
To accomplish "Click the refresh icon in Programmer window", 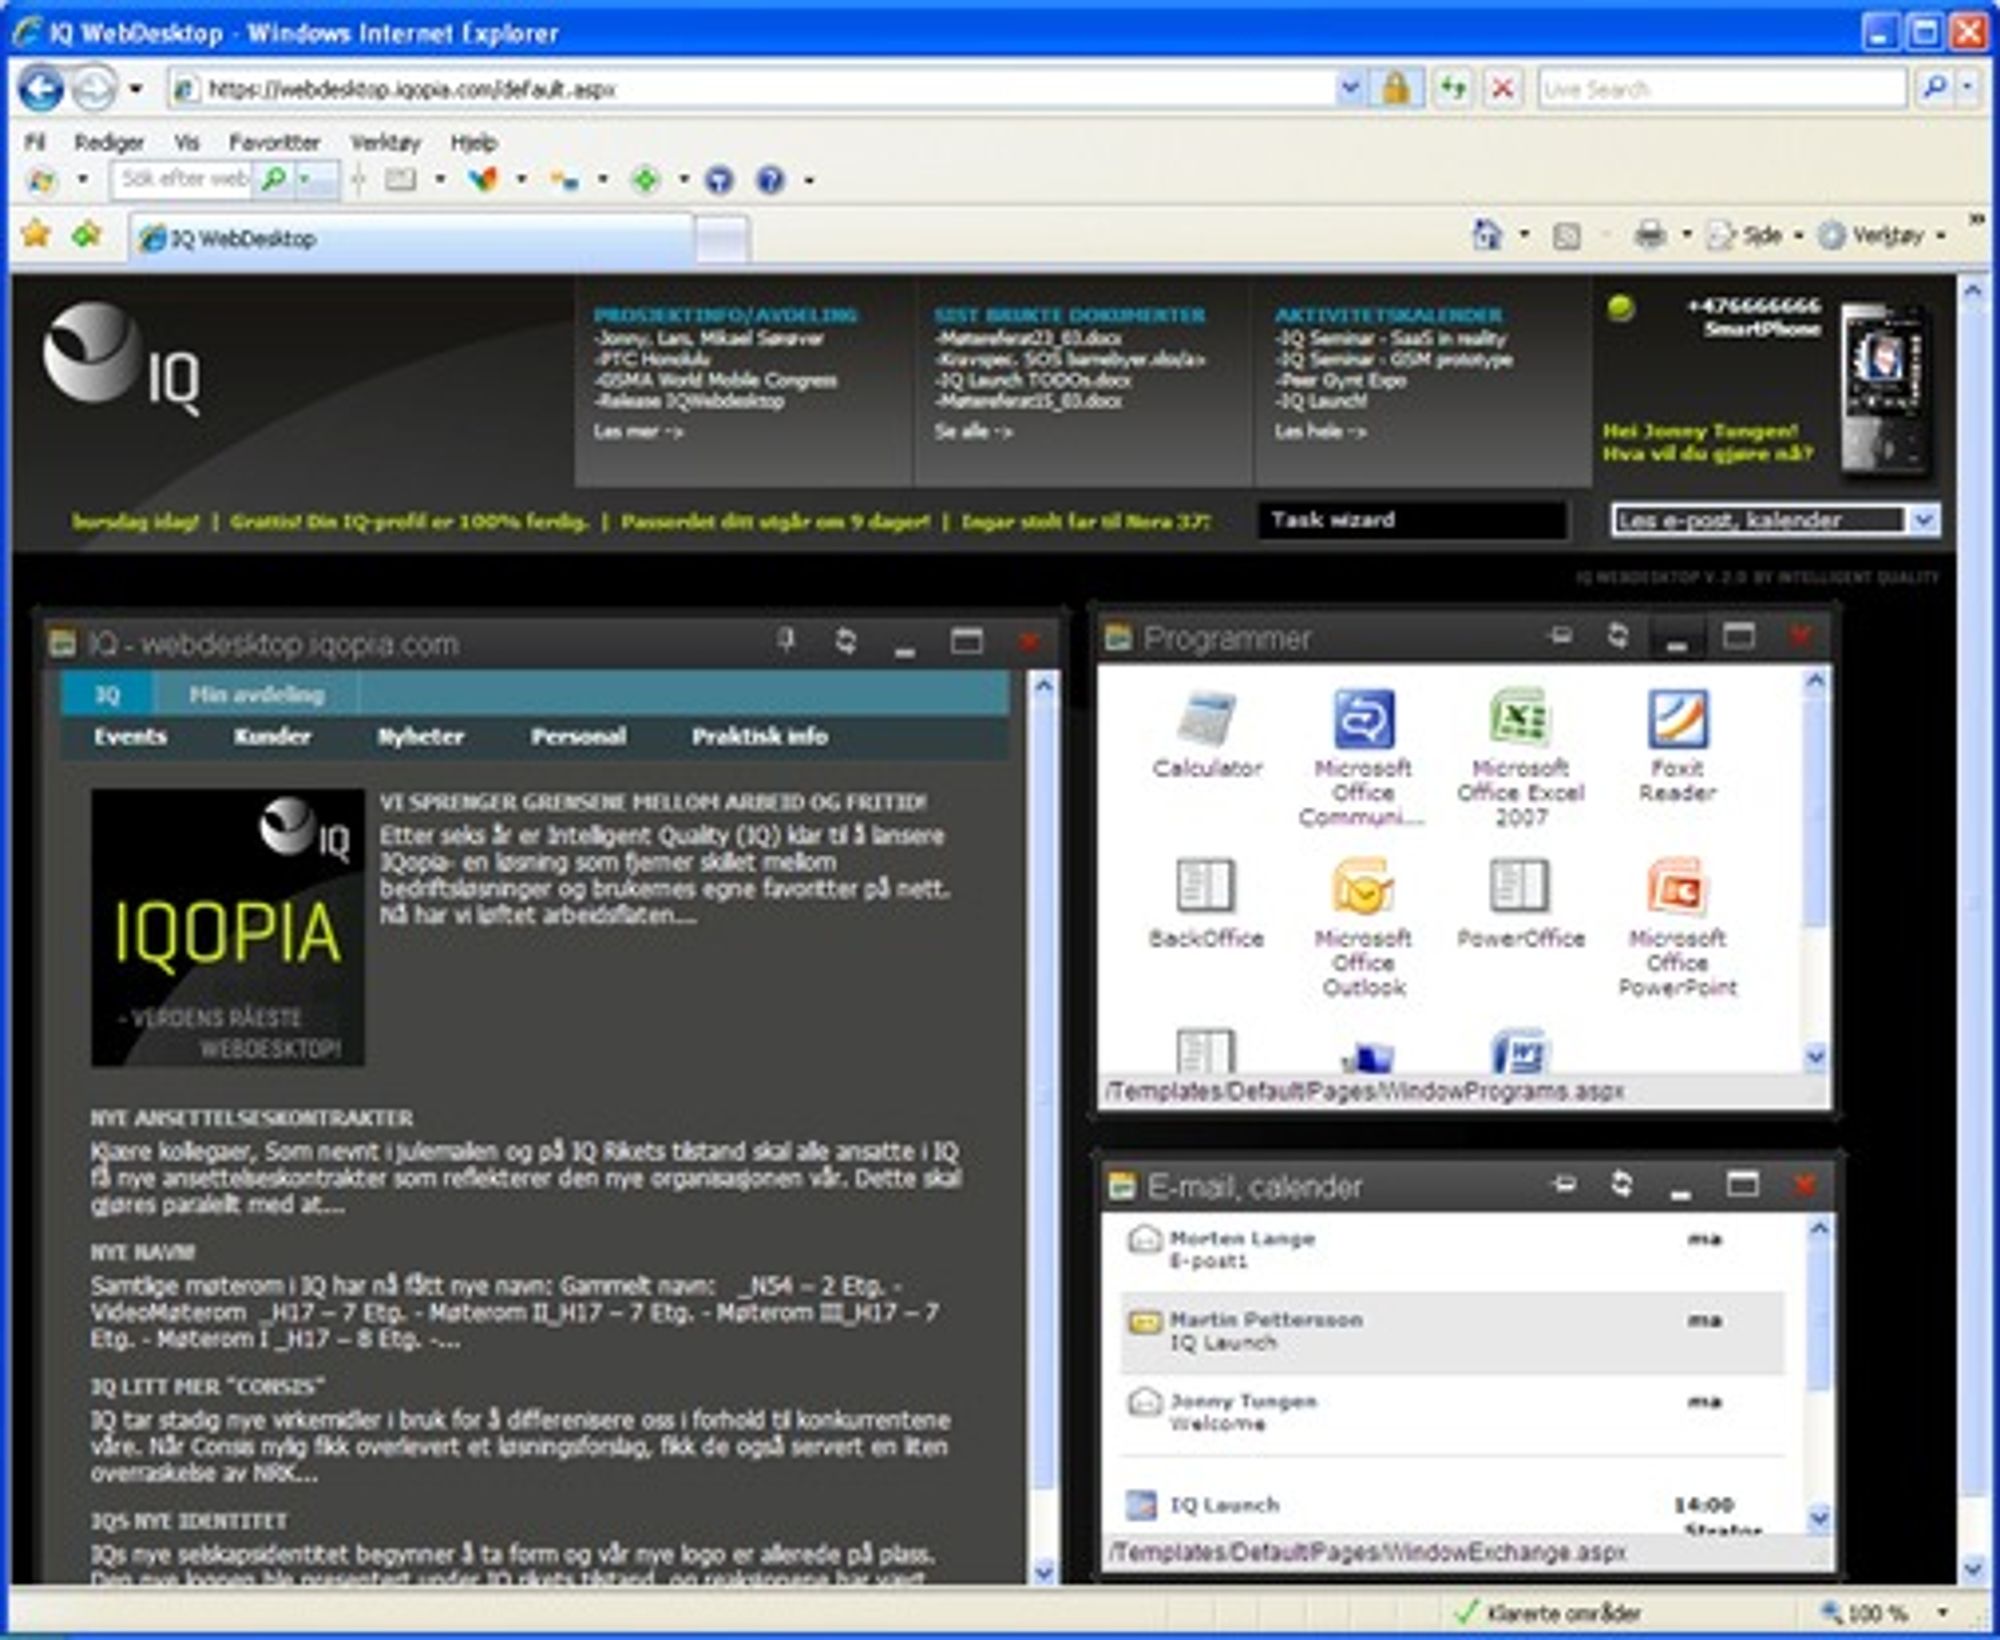I will click(x=1617, y=636).
